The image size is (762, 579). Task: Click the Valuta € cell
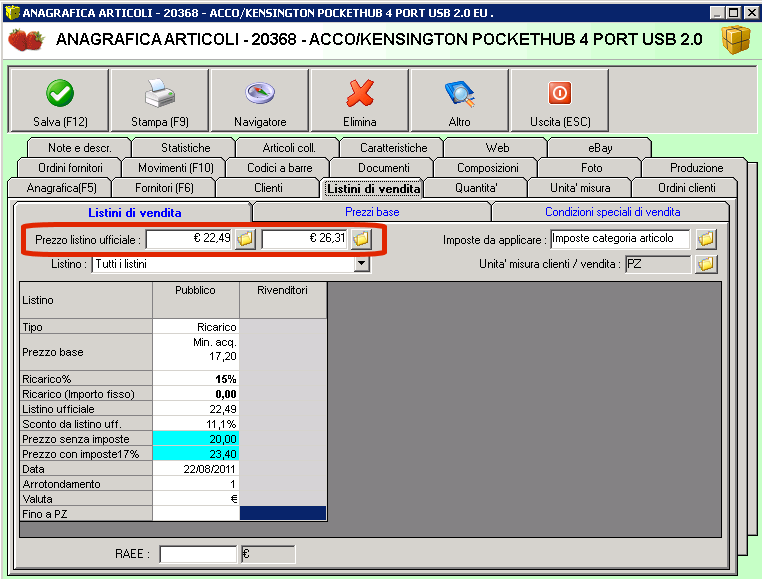196,499
